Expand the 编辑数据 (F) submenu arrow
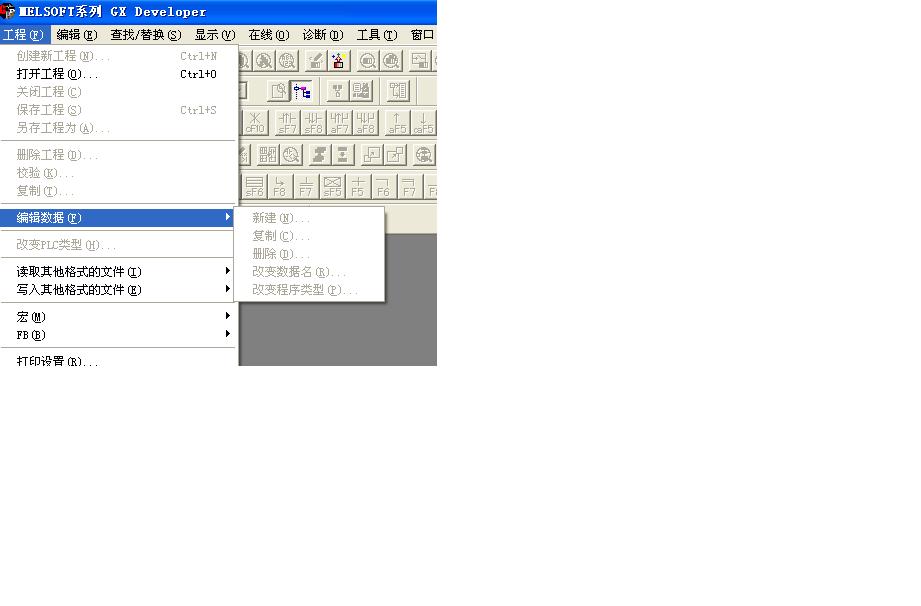 pos(228,217)
